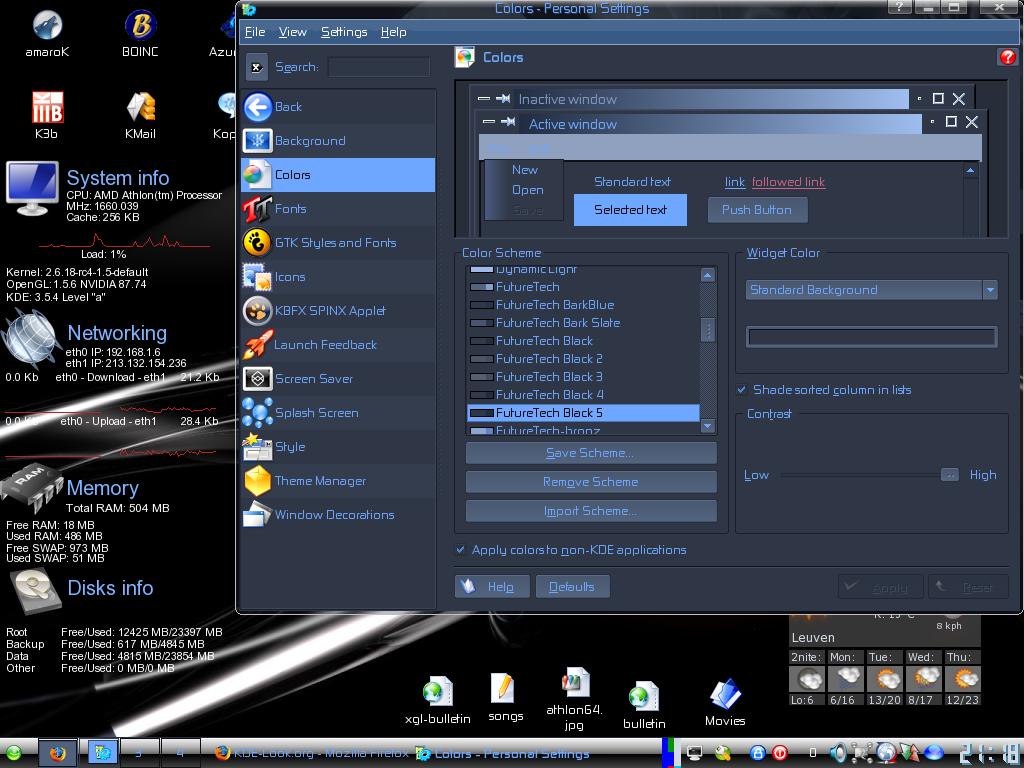
Task: Open the Theme Manager module
Action: point(338,480)
